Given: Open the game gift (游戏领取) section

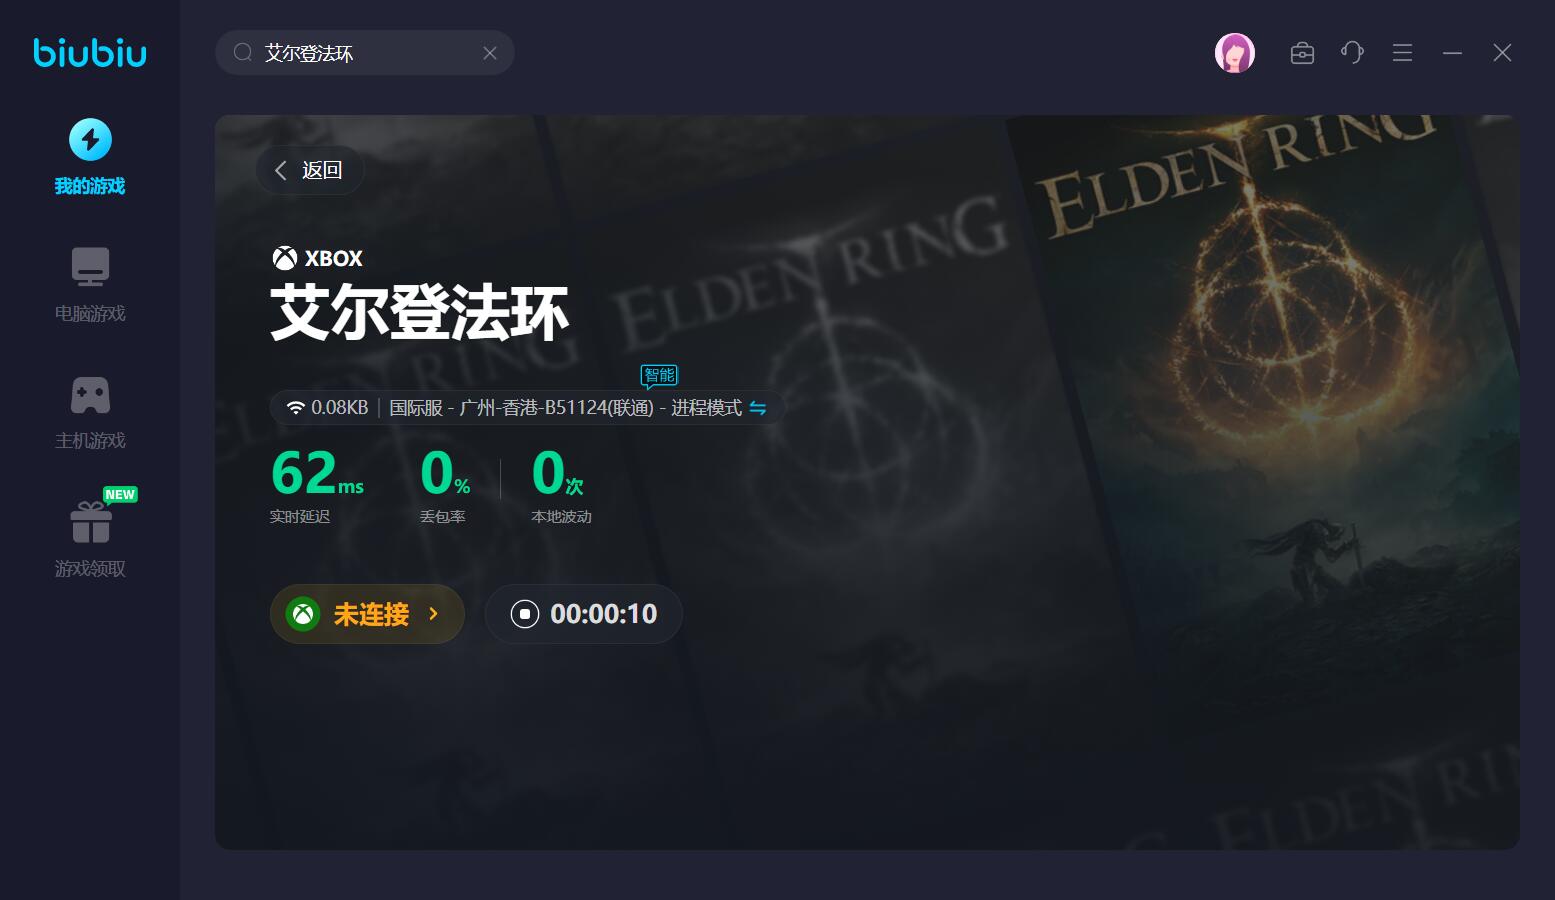Looking at the screenshot, I should click(x=90, y=535).
